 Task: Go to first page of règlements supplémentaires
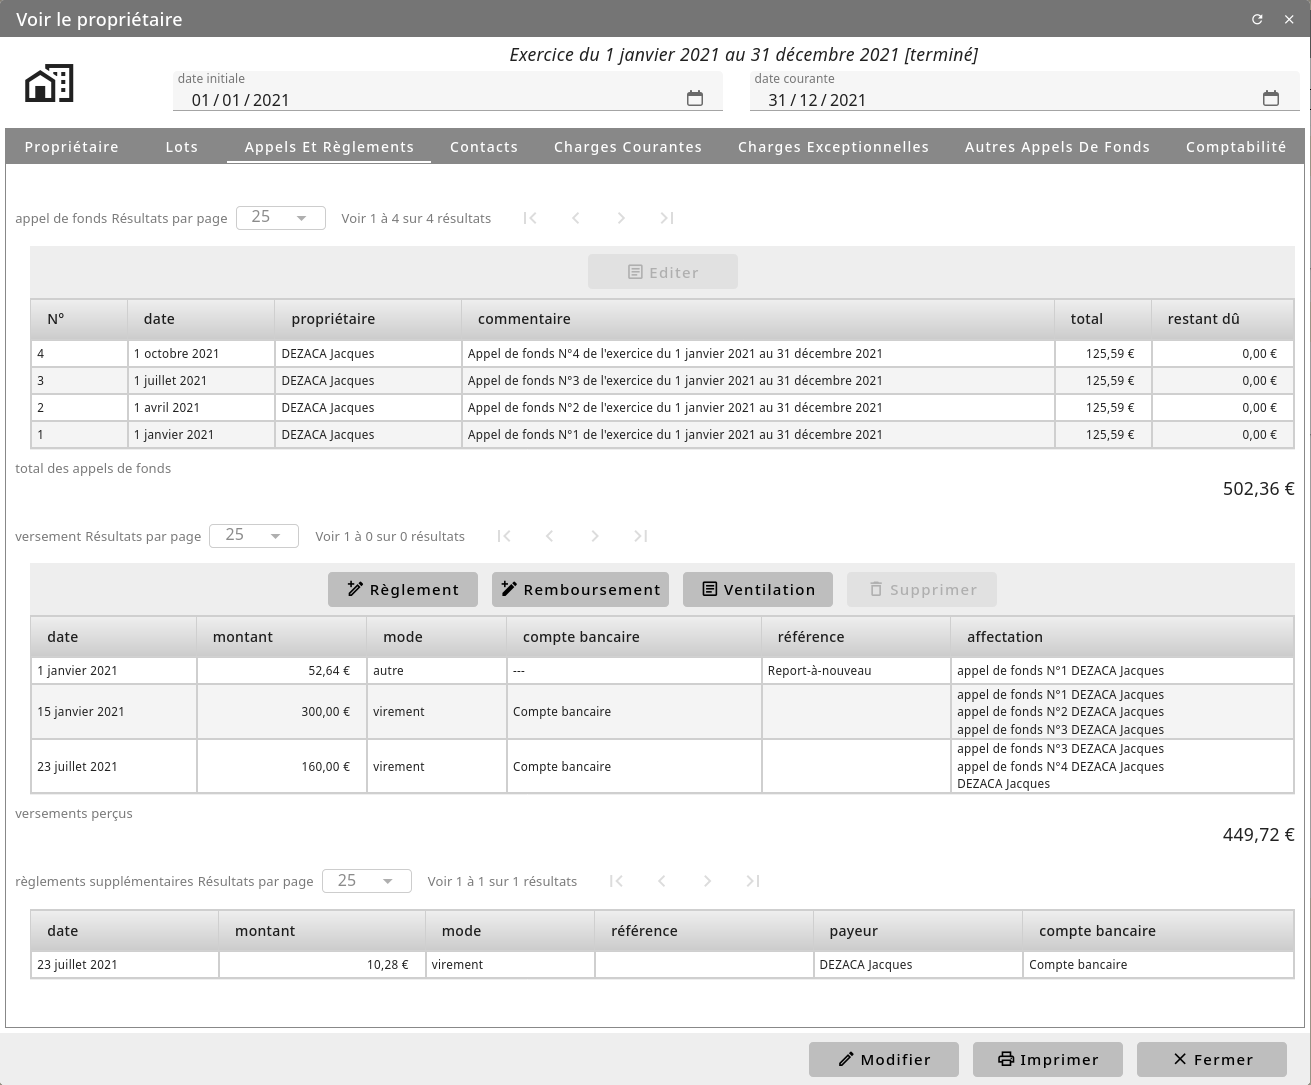pos(616,881)
